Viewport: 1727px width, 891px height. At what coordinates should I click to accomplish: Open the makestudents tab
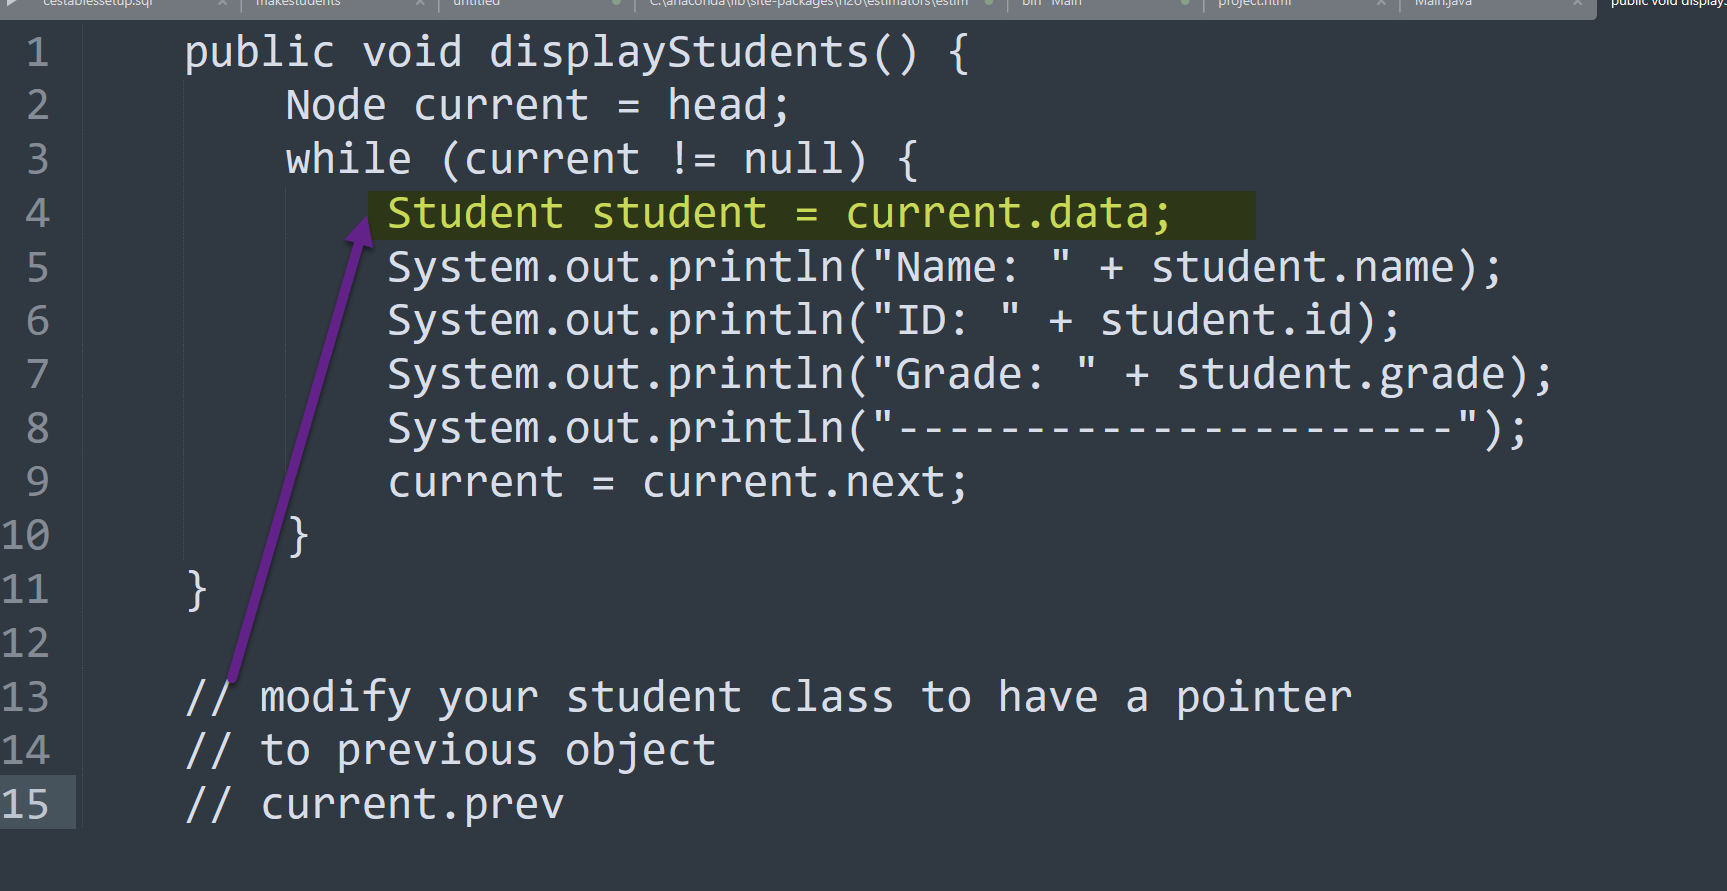(x=298, y=3)
